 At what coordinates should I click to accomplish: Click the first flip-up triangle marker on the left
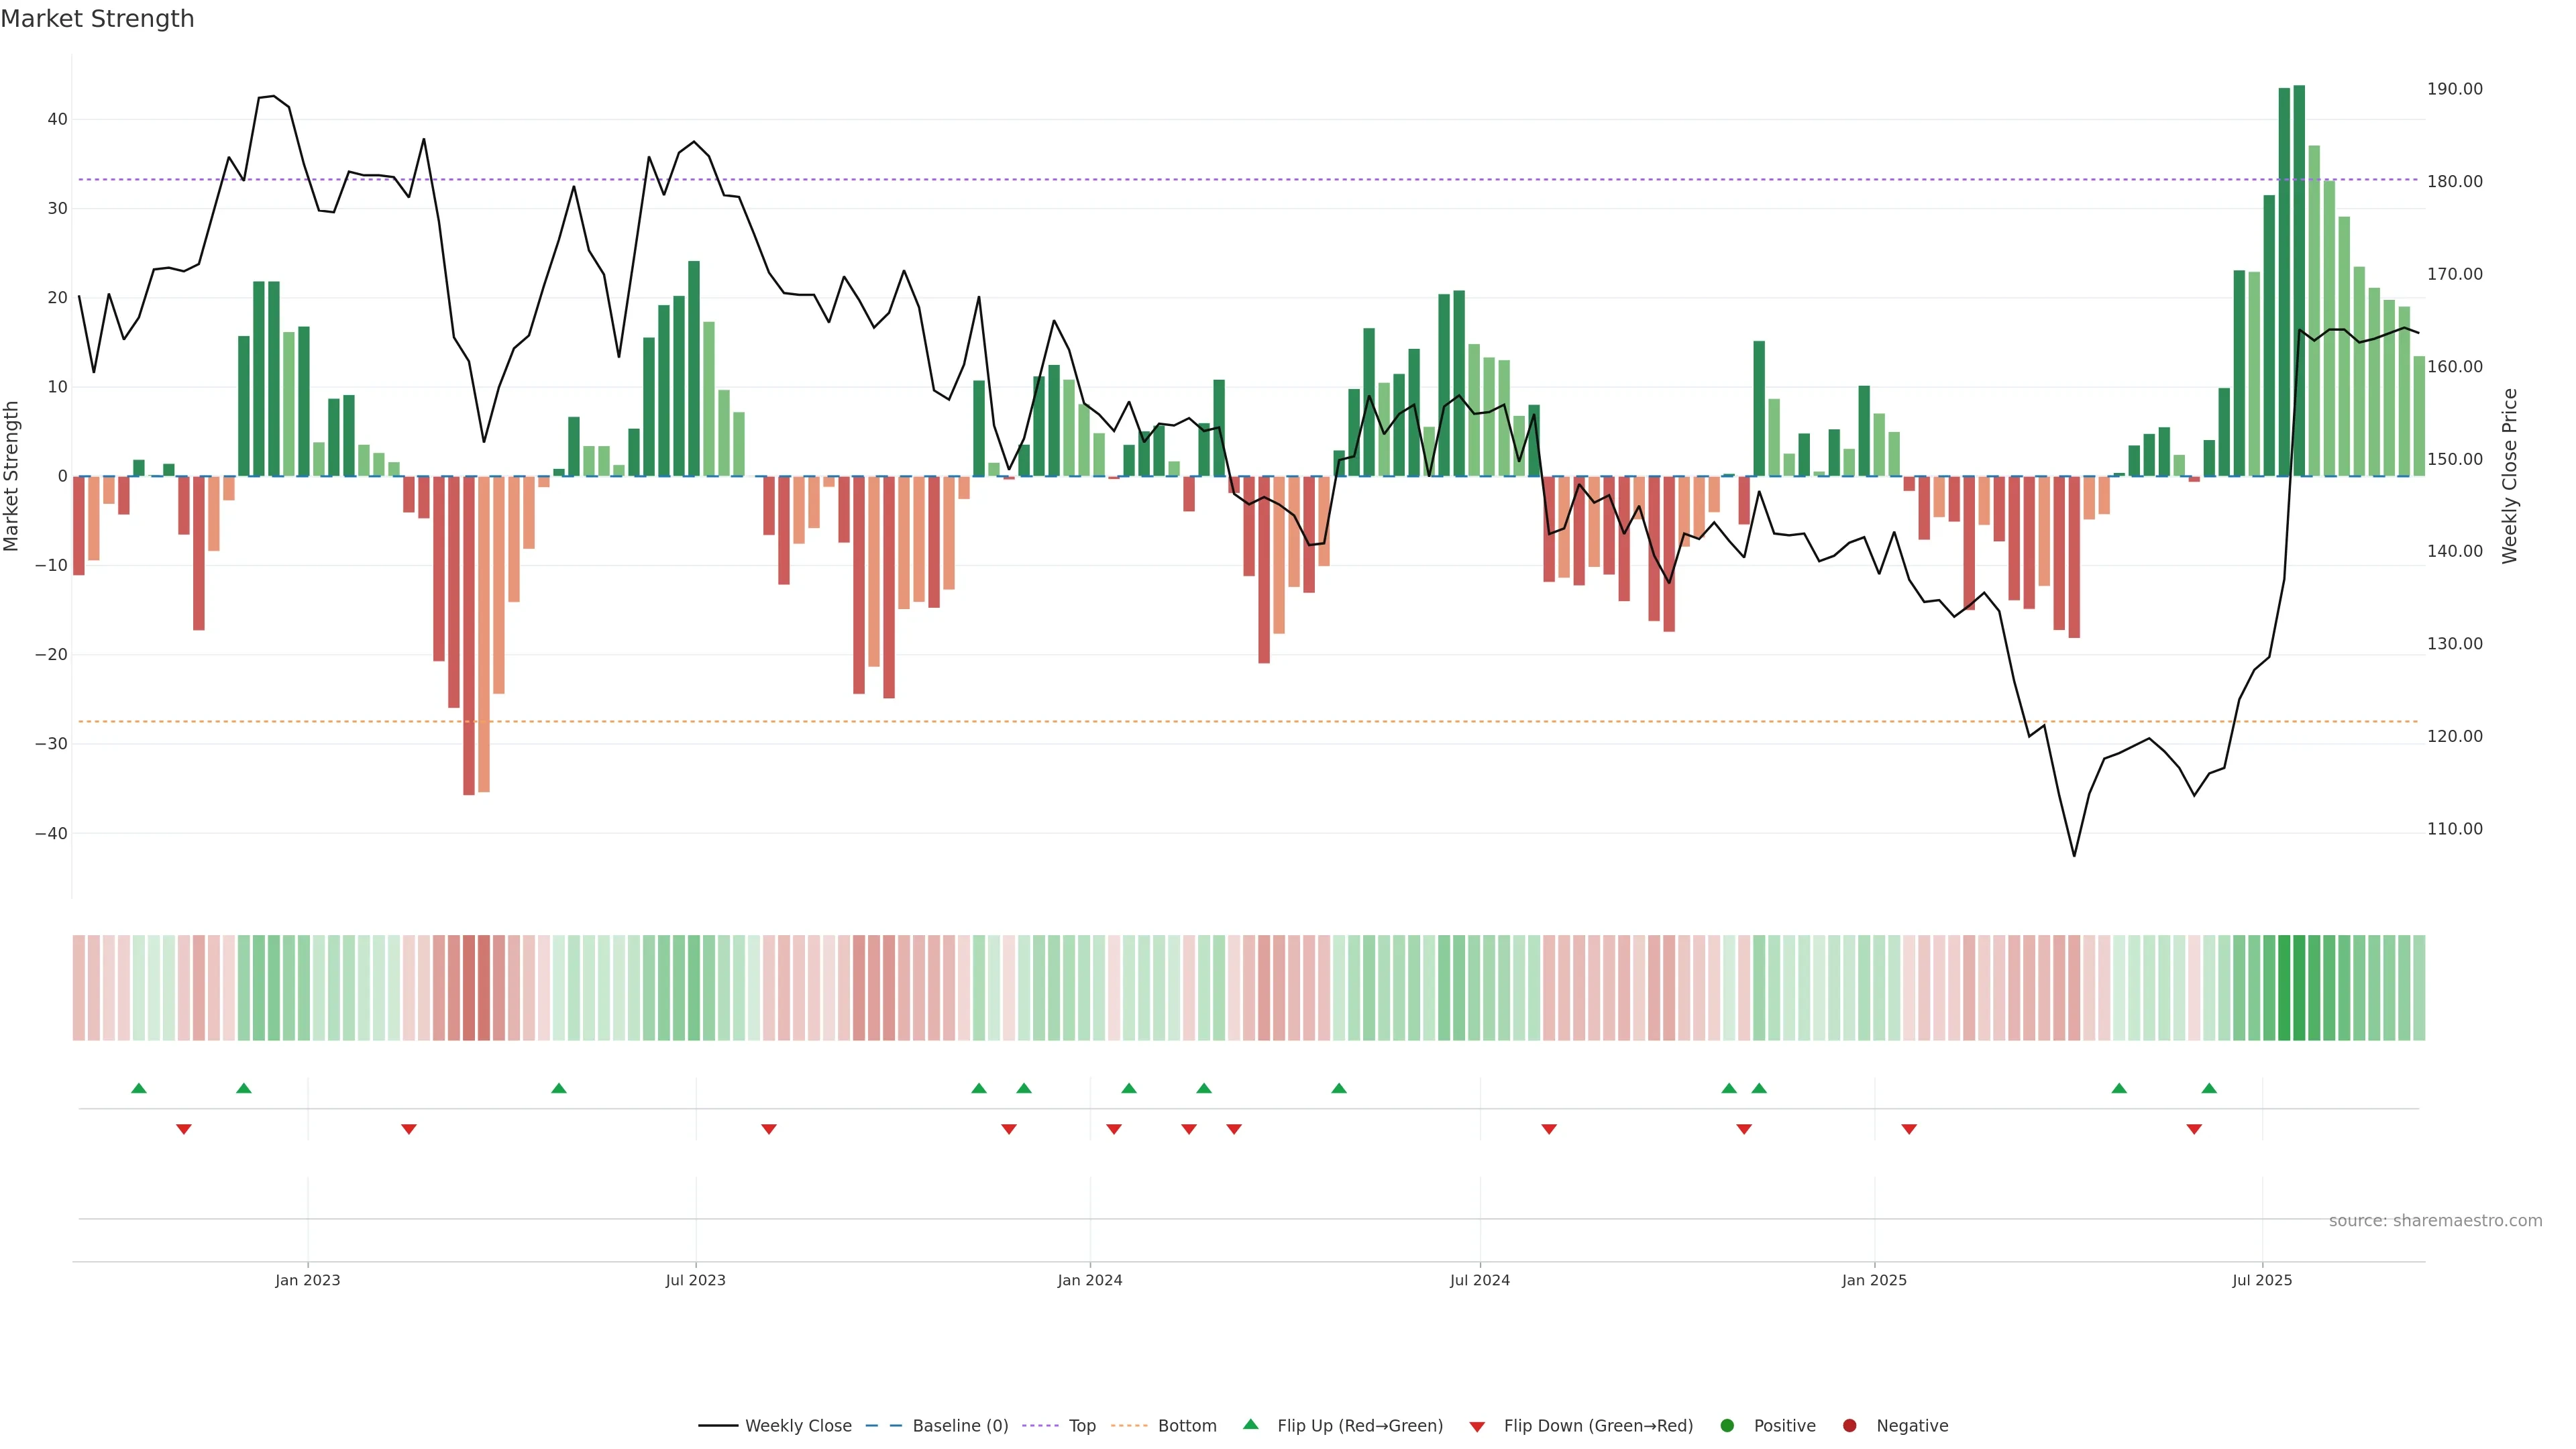point(139,1088)
